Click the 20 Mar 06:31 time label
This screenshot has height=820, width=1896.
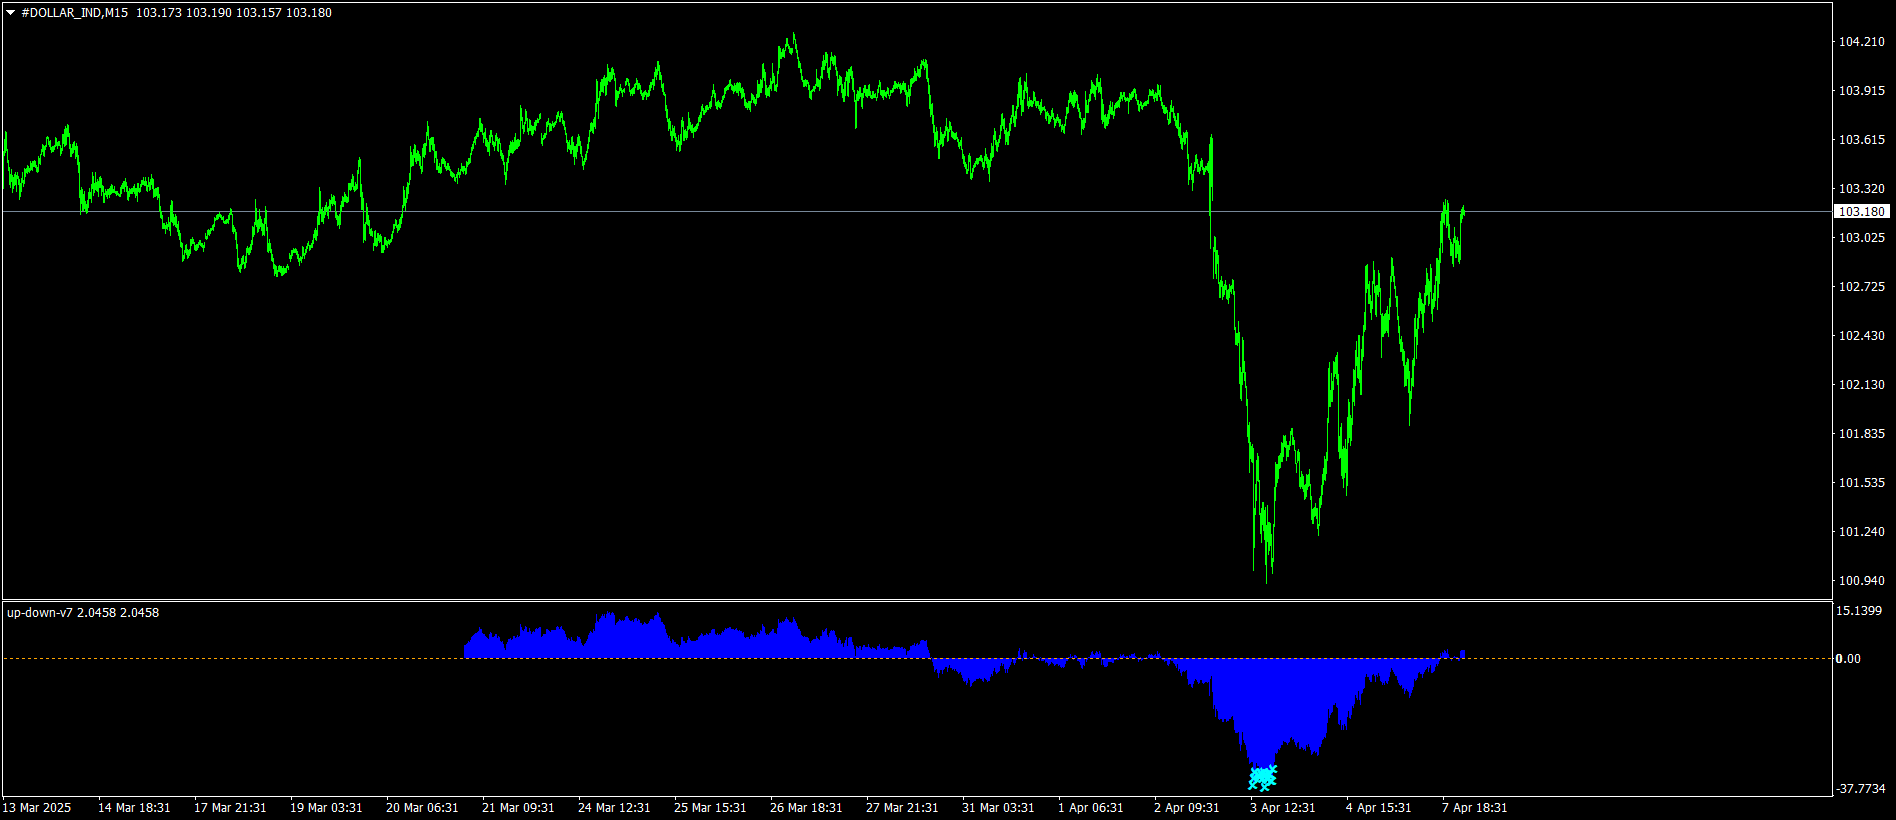click(x=422, y=808)
